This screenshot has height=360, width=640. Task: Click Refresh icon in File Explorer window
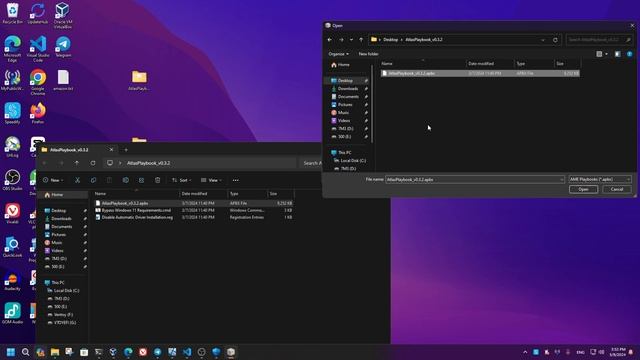click(93, 163)
